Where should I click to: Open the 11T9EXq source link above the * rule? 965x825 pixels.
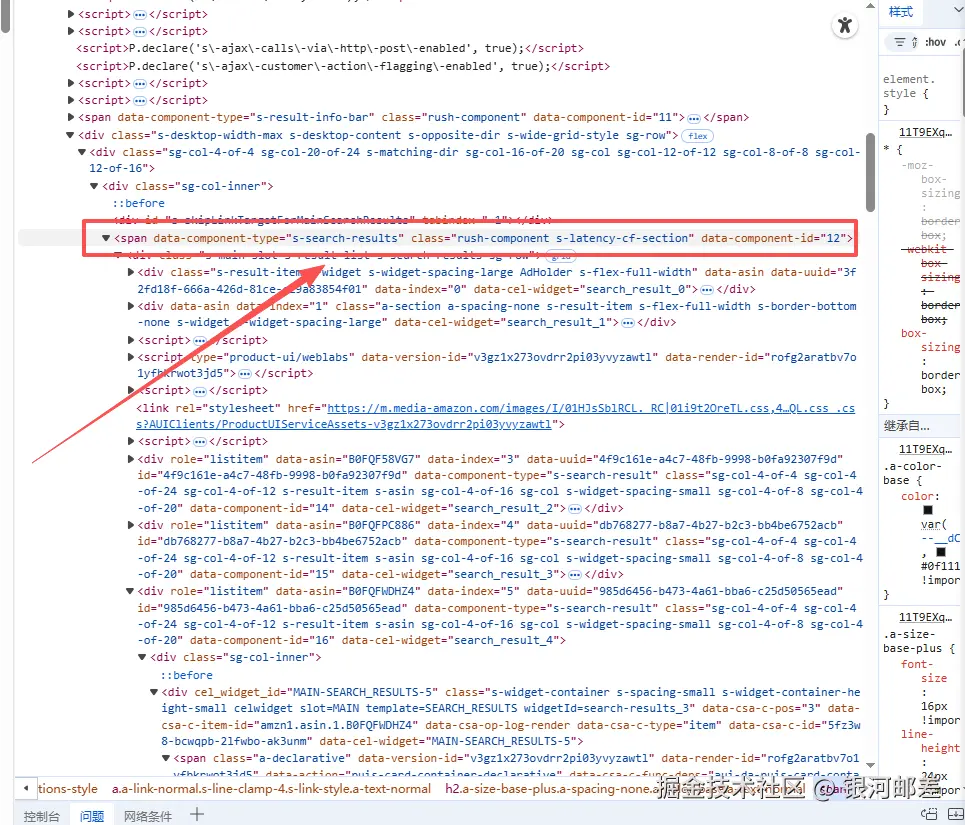click(x=925, y=132)
